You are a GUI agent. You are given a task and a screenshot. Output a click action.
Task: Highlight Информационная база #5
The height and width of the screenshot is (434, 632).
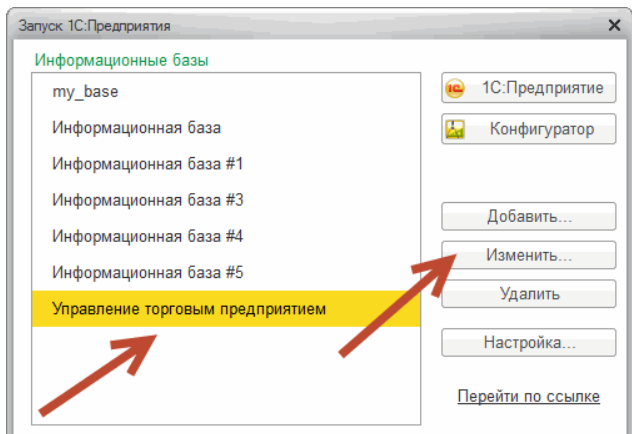click(x=147, y=272)
